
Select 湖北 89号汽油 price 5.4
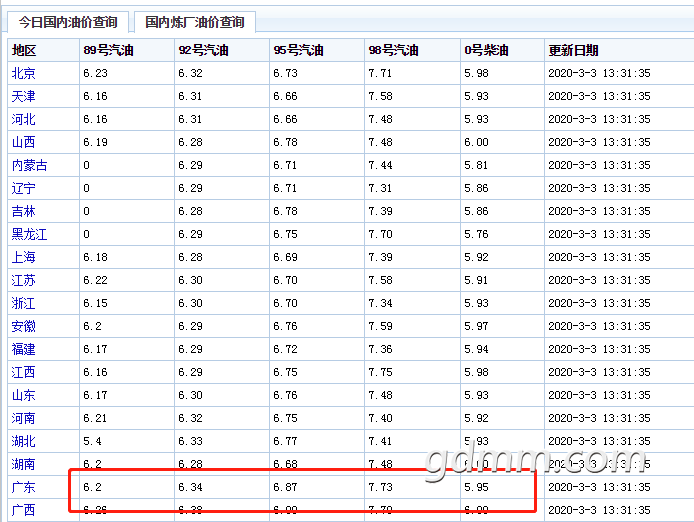pyautogui.click(x=93, y=441)
